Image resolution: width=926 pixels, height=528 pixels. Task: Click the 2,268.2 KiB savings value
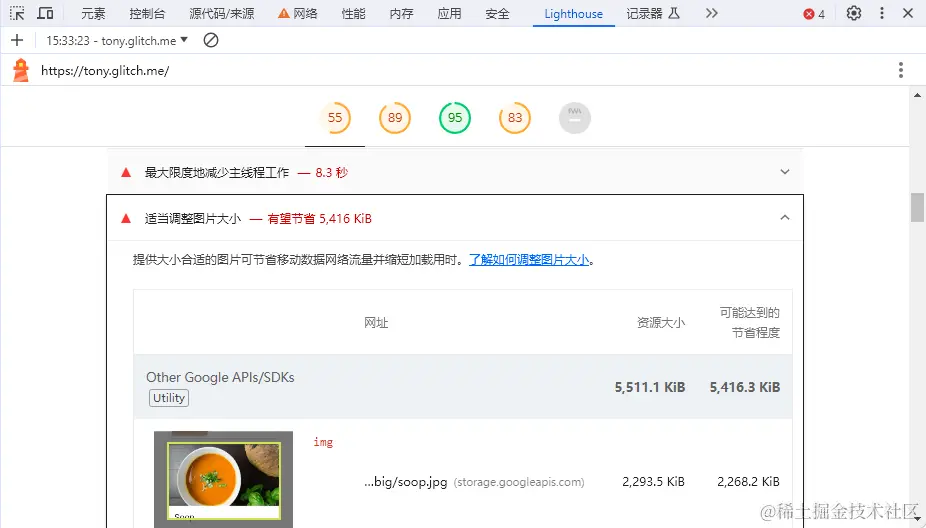(748, 482)
